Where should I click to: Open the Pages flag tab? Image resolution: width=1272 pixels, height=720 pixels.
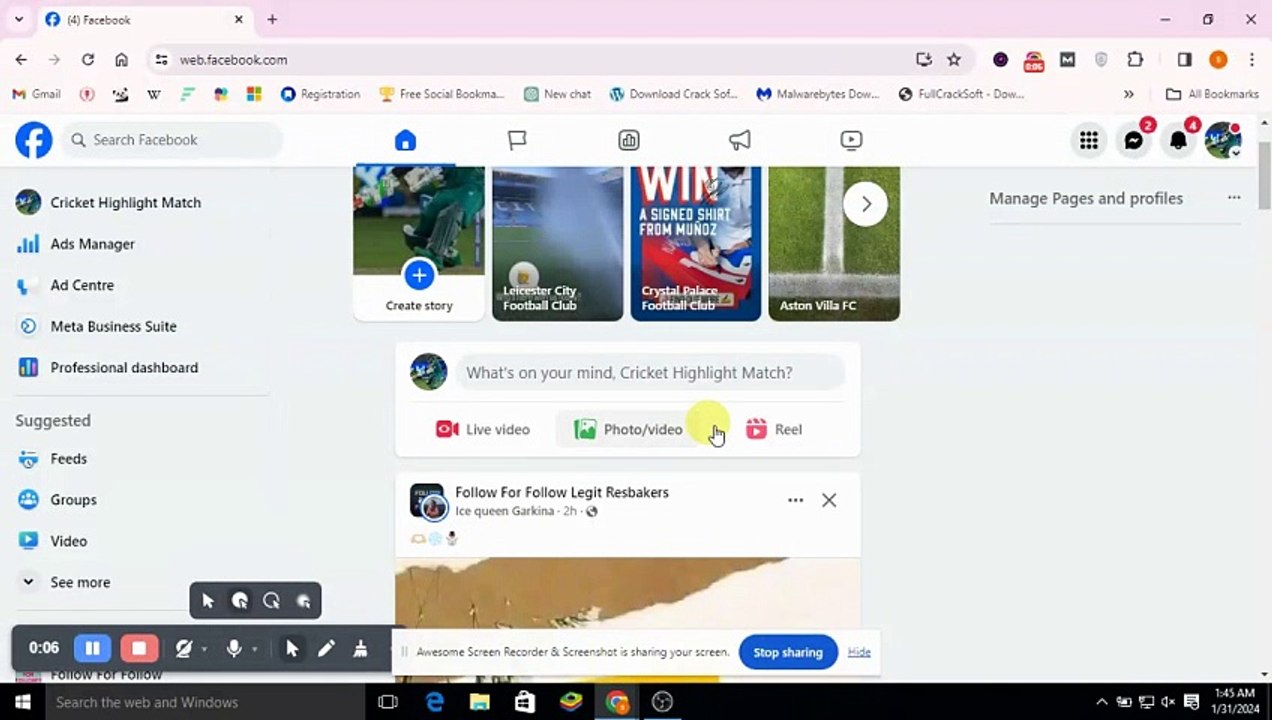coord(517,140)
